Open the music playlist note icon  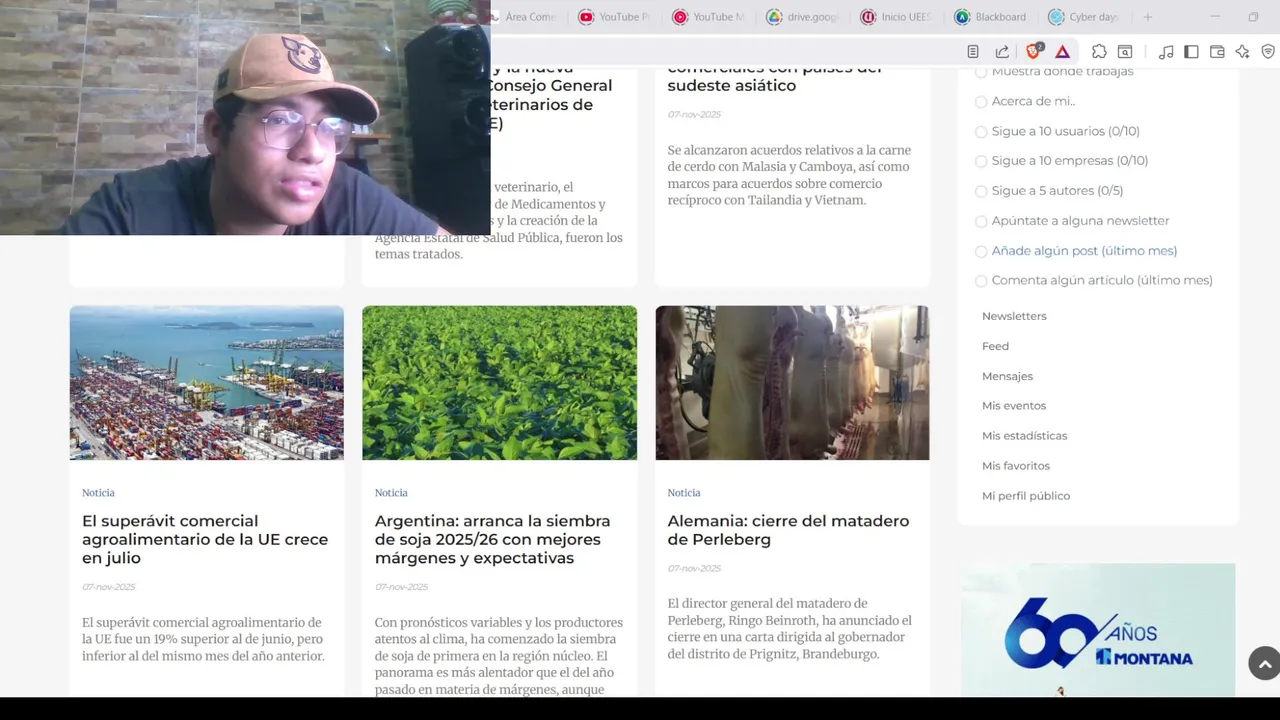click(x=1166, y=52)
